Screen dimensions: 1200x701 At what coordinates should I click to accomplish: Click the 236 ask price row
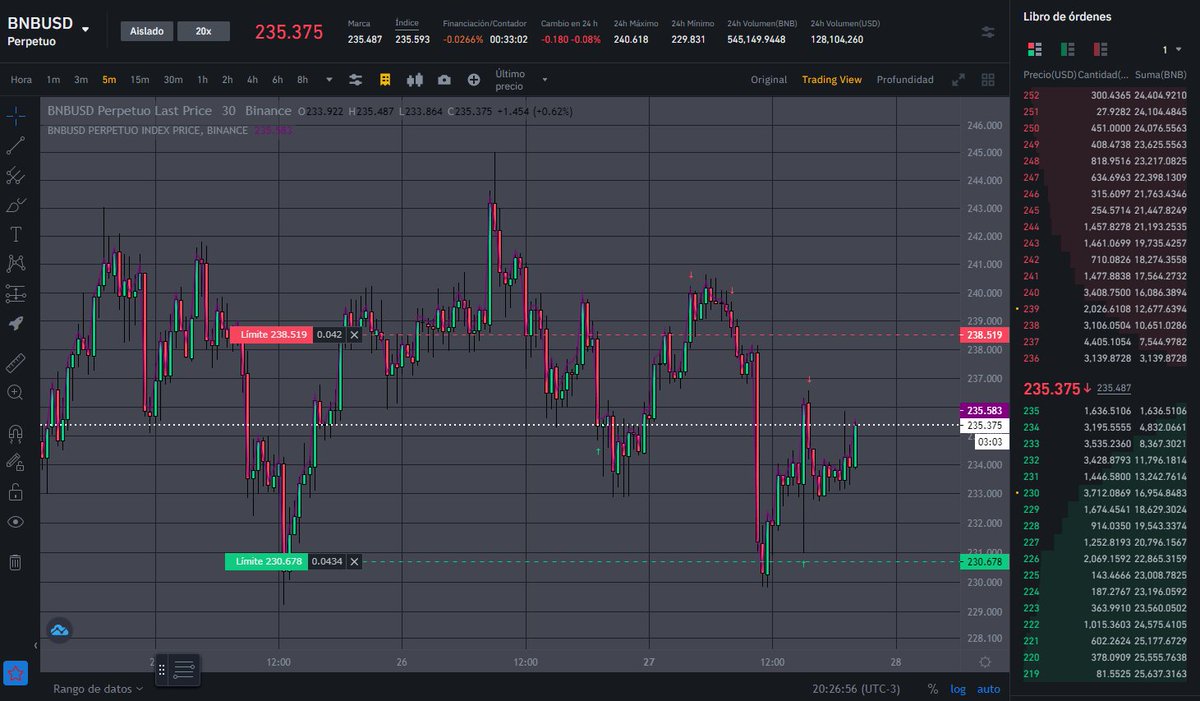[x=1105, y=358]
